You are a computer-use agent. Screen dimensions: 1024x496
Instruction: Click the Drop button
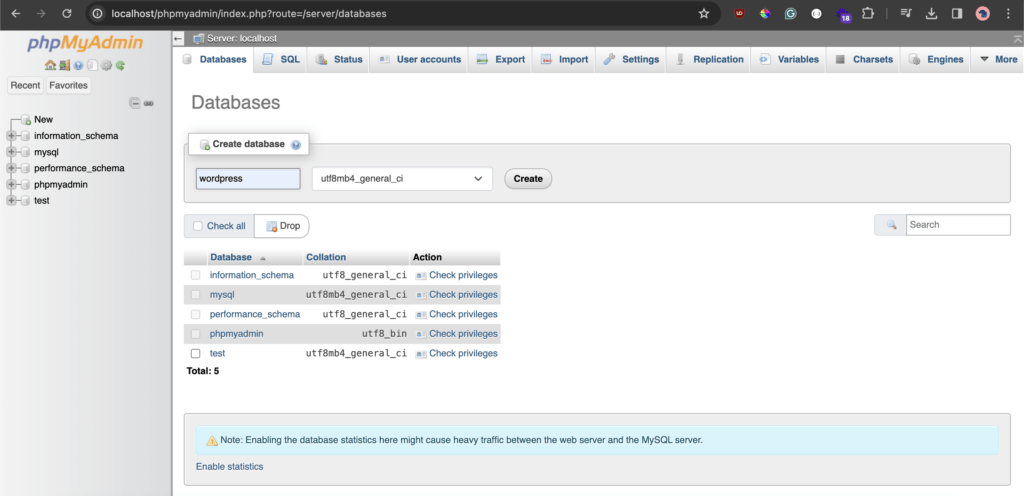click(283, 226)
